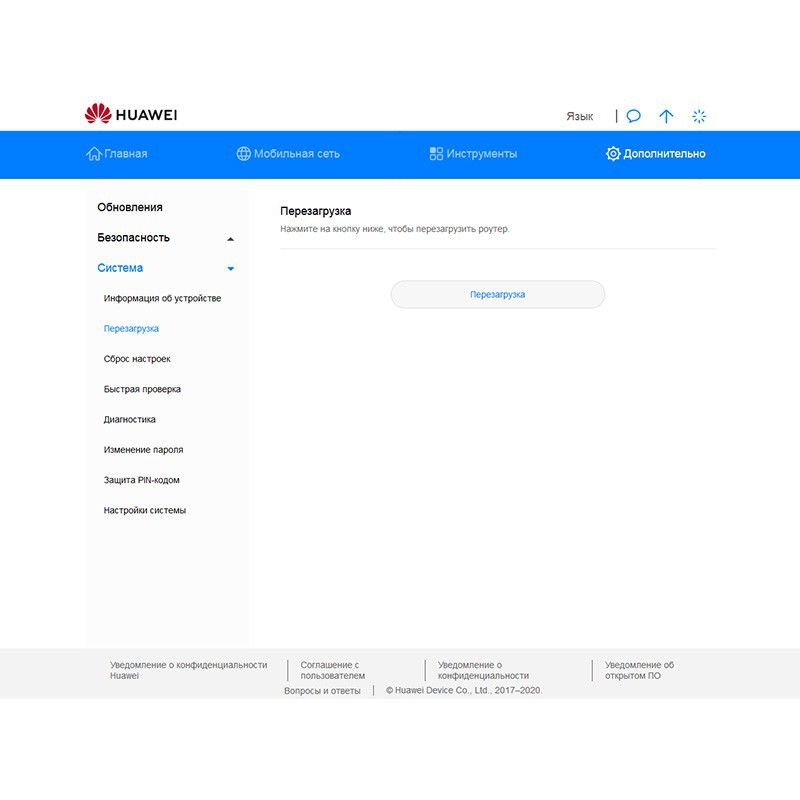Expand the Безопасность section arrow
The height and width of the screenshot is (800, 800).
231,239
